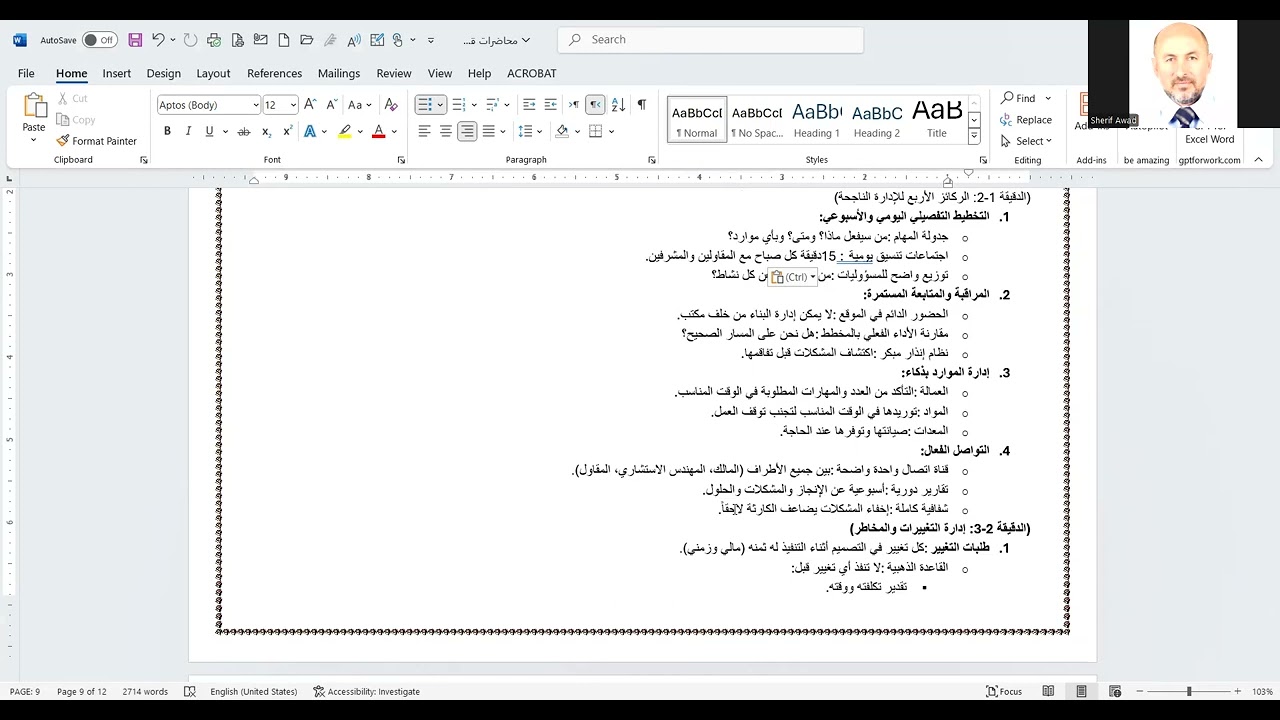
Task: Apply the yellow text highlight color
Action: (x=344, y=131)
